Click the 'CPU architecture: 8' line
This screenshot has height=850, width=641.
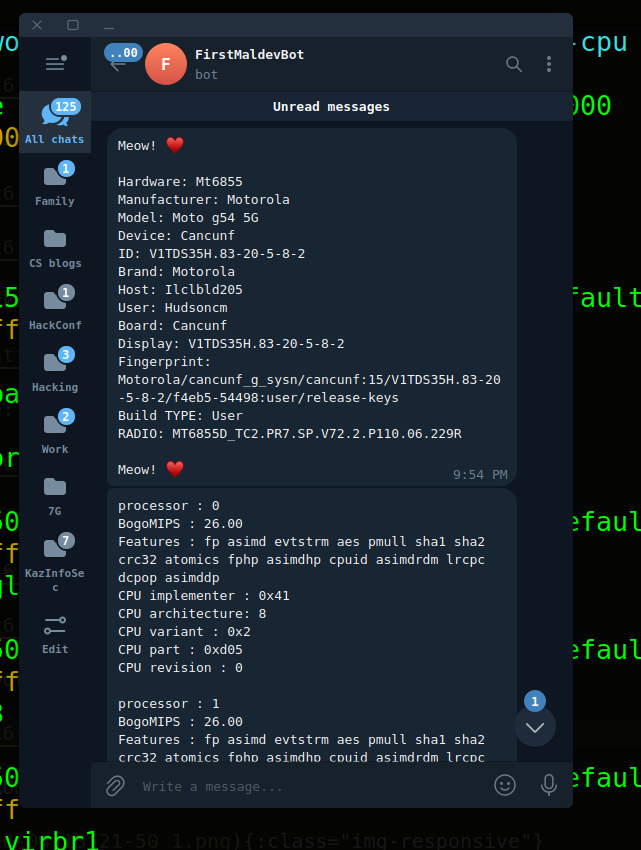coord(192,614)
